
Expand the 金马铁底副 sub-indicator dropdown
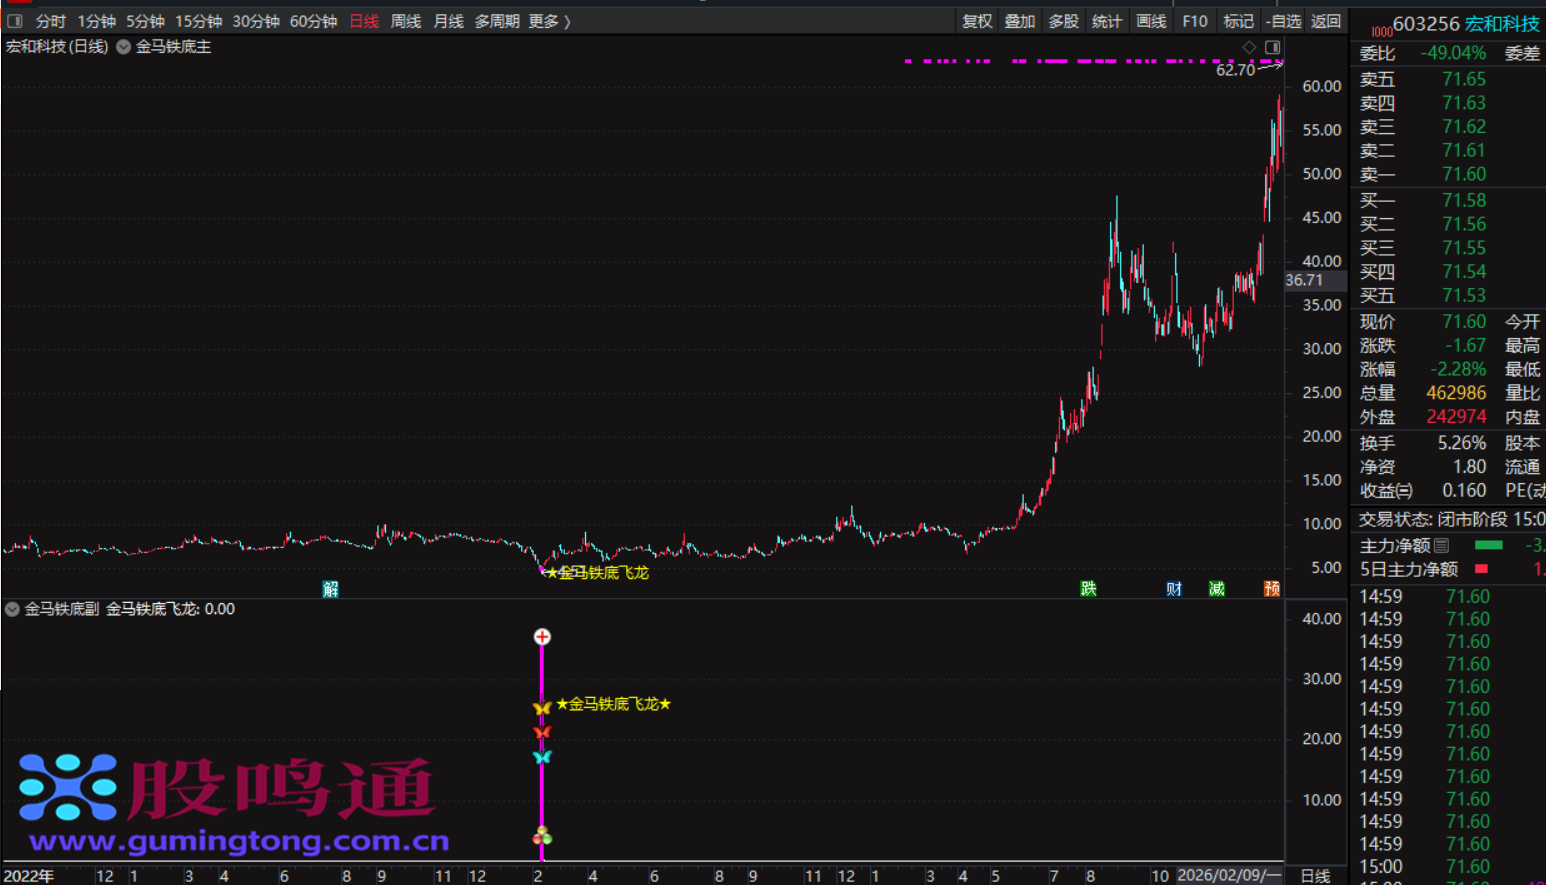point(13,609)
